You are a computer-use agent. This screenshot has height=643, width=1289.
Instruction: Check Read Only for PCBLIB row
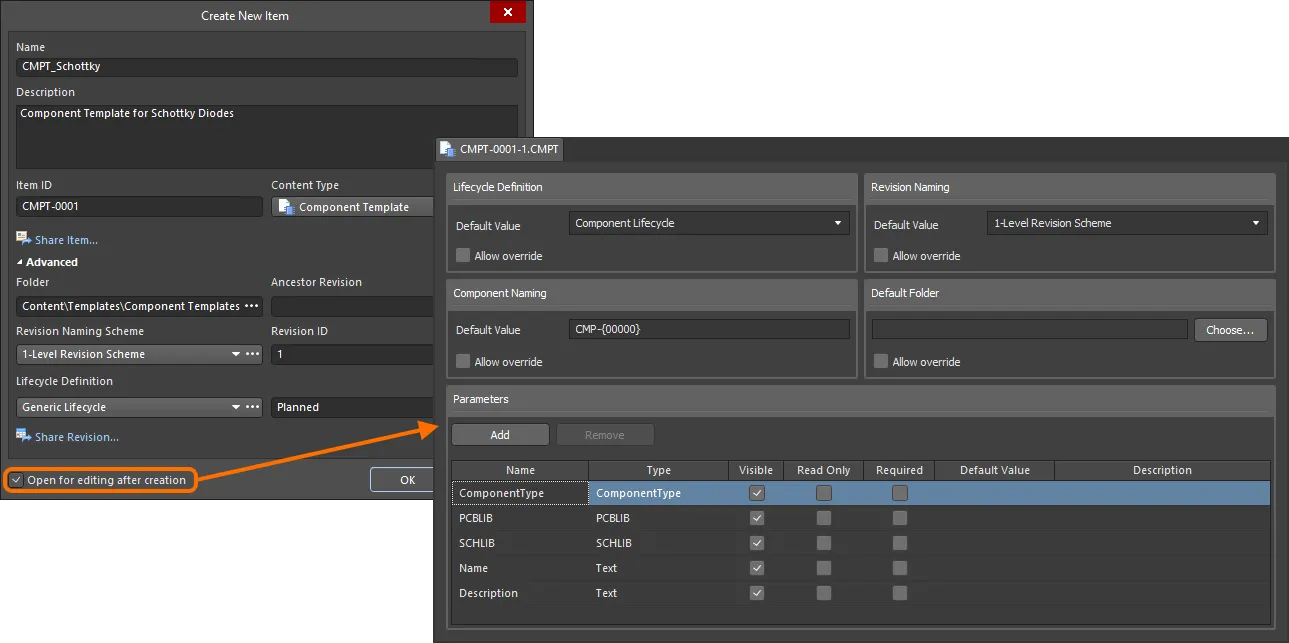824,518
